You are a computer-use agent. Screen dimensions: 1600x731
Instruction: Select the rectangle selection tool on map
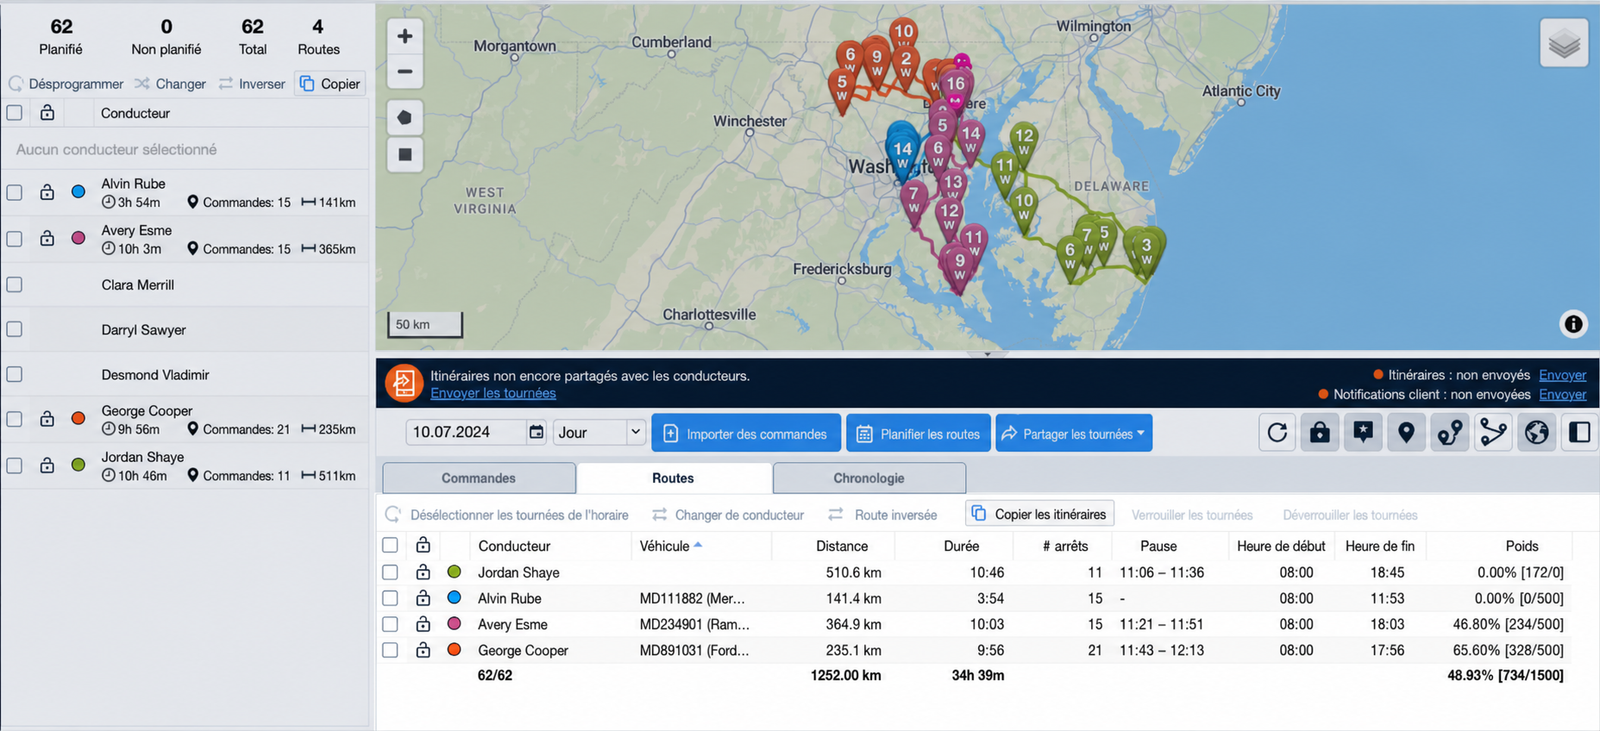tap(405, 154)
